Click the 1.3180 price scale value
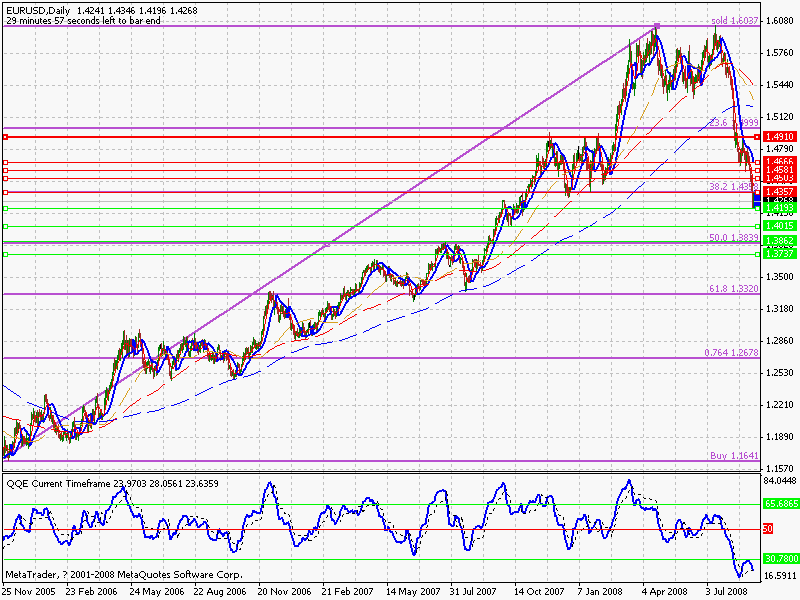The height and width of the screenshot is (600, 800). [x=780, y=309]
